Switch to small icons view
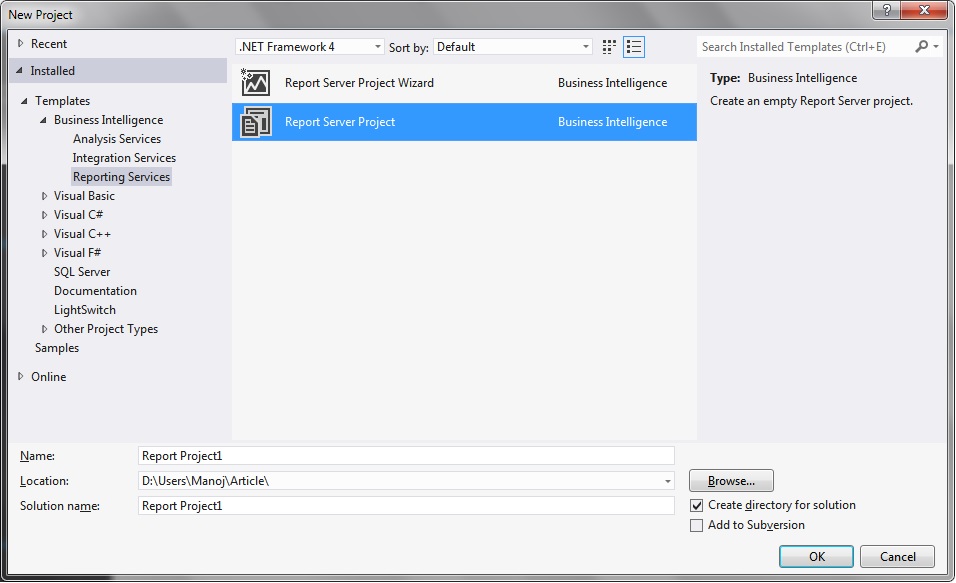956x583 pixels. coord(608,47)
